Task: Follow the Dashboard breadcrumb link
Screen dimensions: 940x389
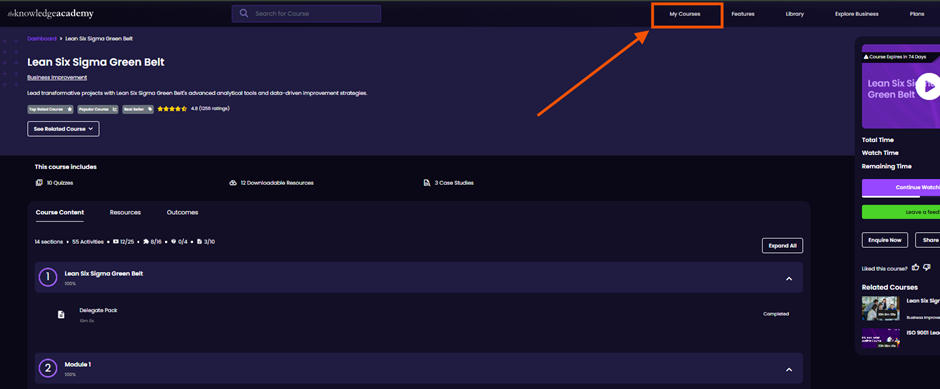Action: coord(42,38)
